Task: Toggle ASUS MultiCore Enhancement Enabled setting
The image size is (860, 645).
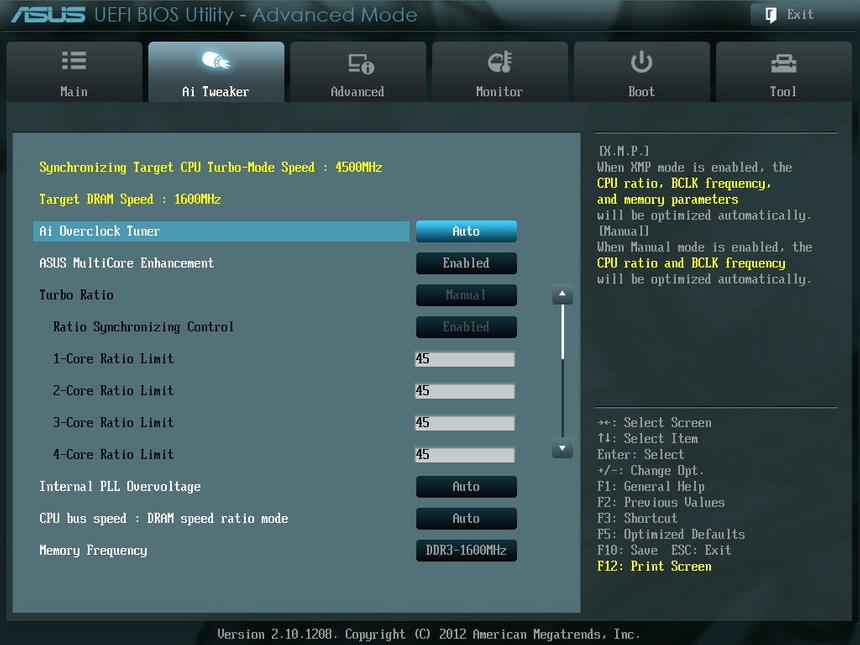Action: (466, 263)
